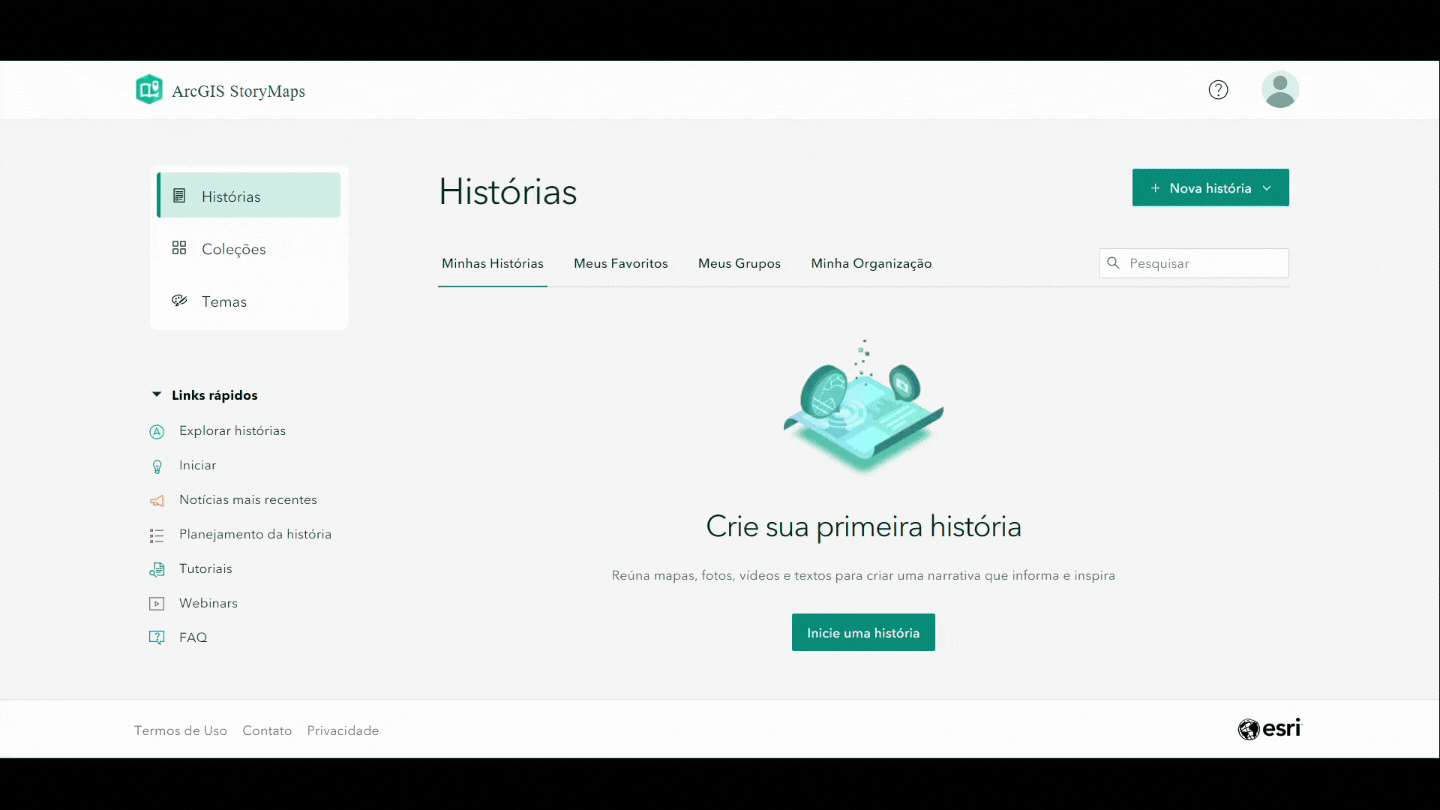The image size is (1440, 810).
Task: Select Temas in the sidebar
Action: 224,302
